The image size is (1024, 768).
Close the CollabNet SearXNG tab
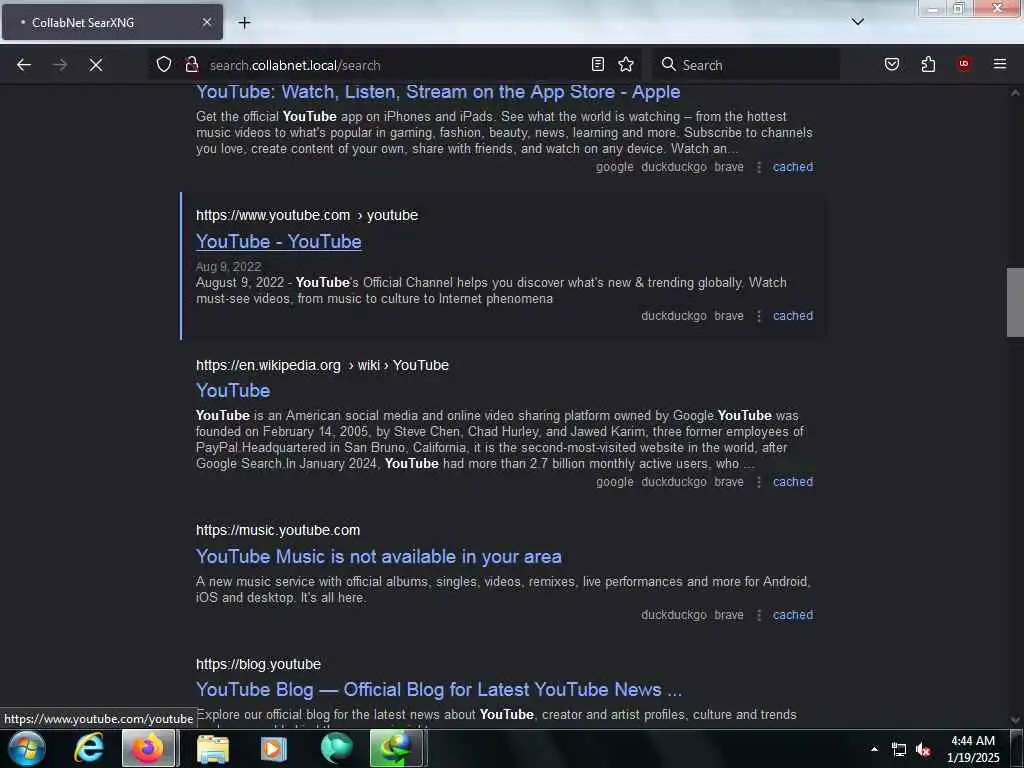tap(206, 22)
